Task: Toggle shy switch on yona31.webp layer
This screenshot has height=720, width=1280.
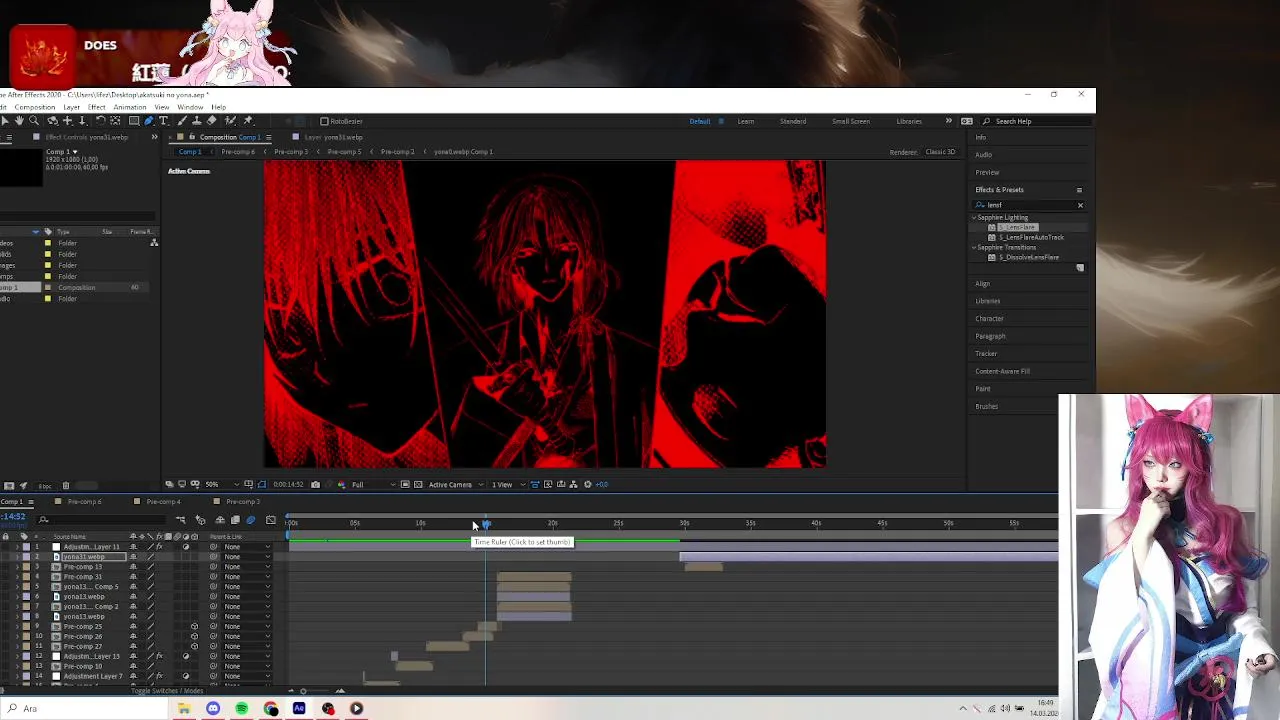Action: (133, 557)
